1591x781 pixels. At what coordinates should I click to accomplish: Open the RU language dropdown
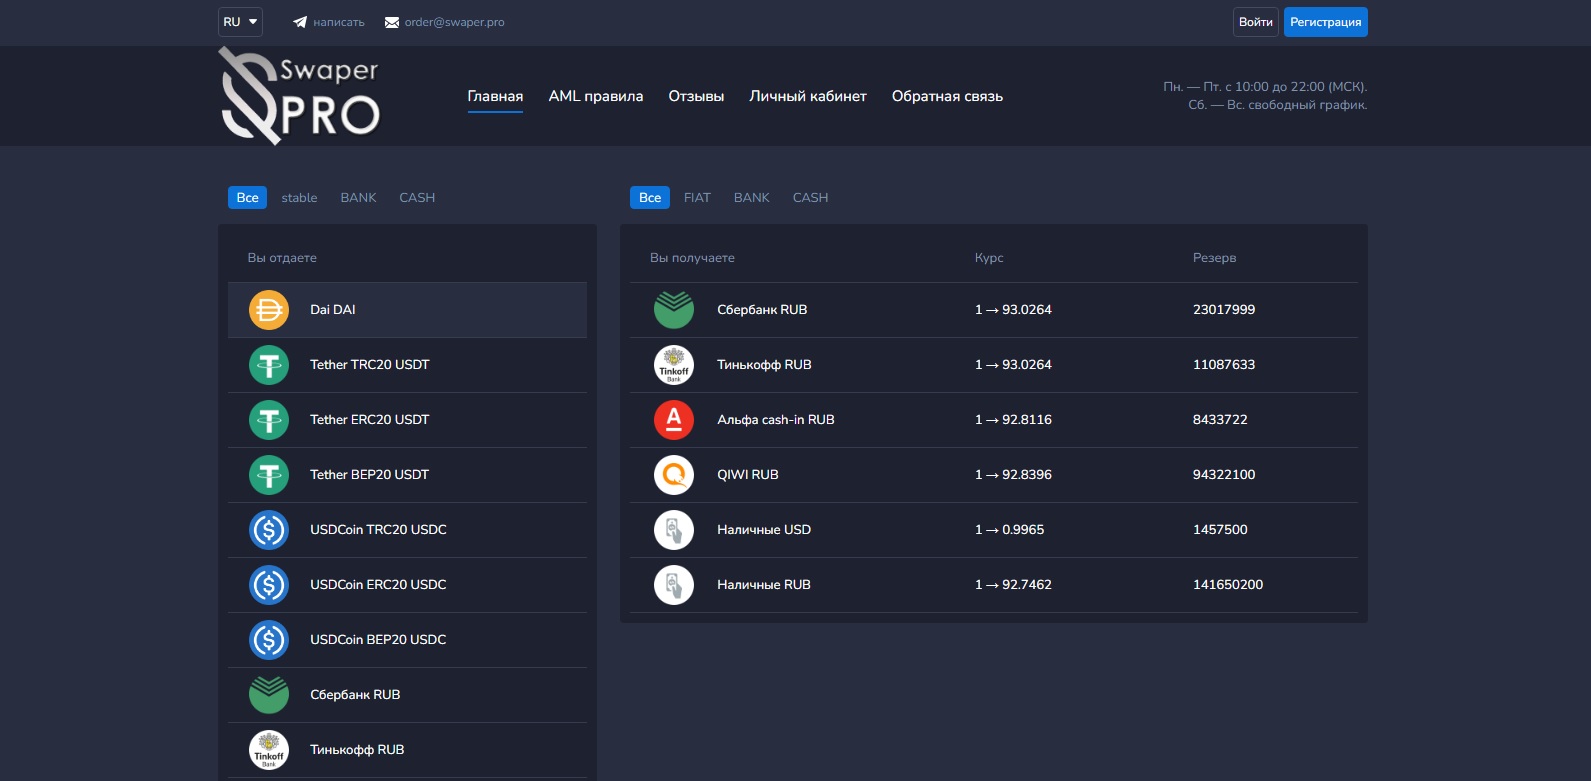pos(240,22)
